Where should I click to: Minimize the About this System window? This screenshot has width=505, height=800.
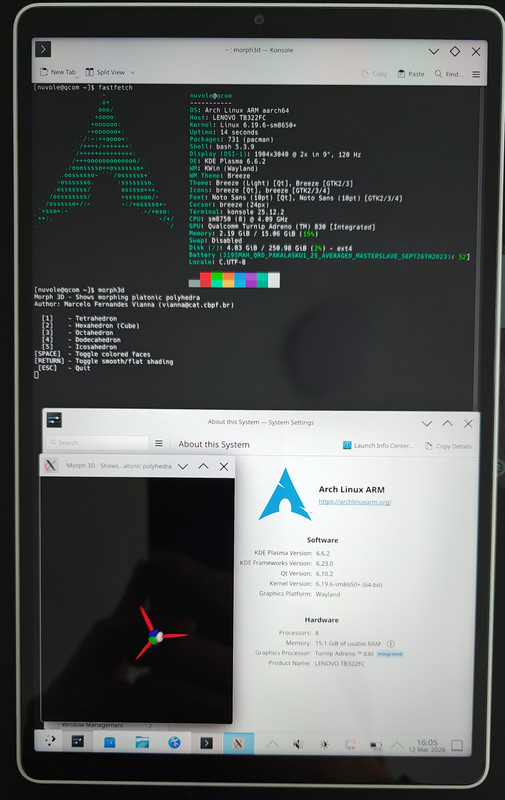click(427, 423)
